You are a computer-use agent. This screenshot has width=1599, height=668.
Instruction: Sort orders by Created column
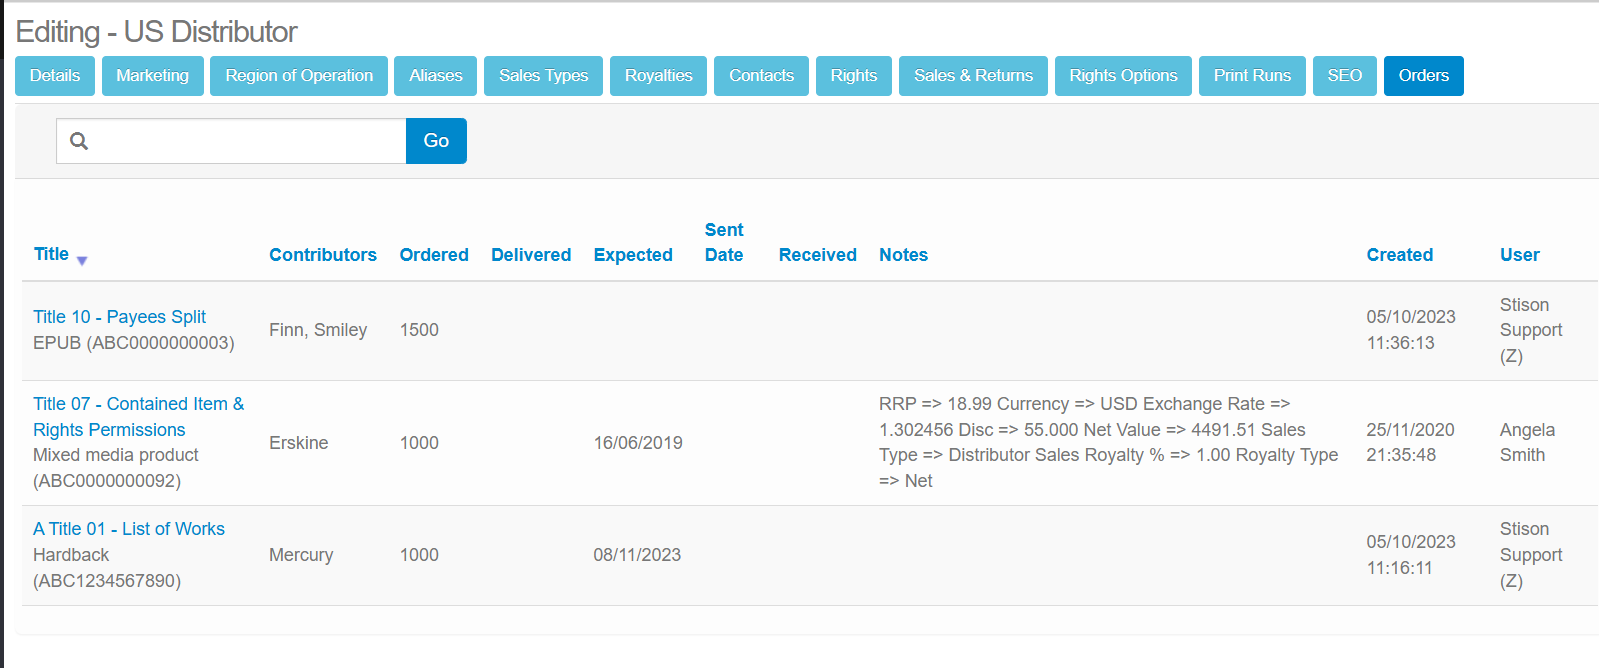pyautogui.click(x=1399, y=255)
